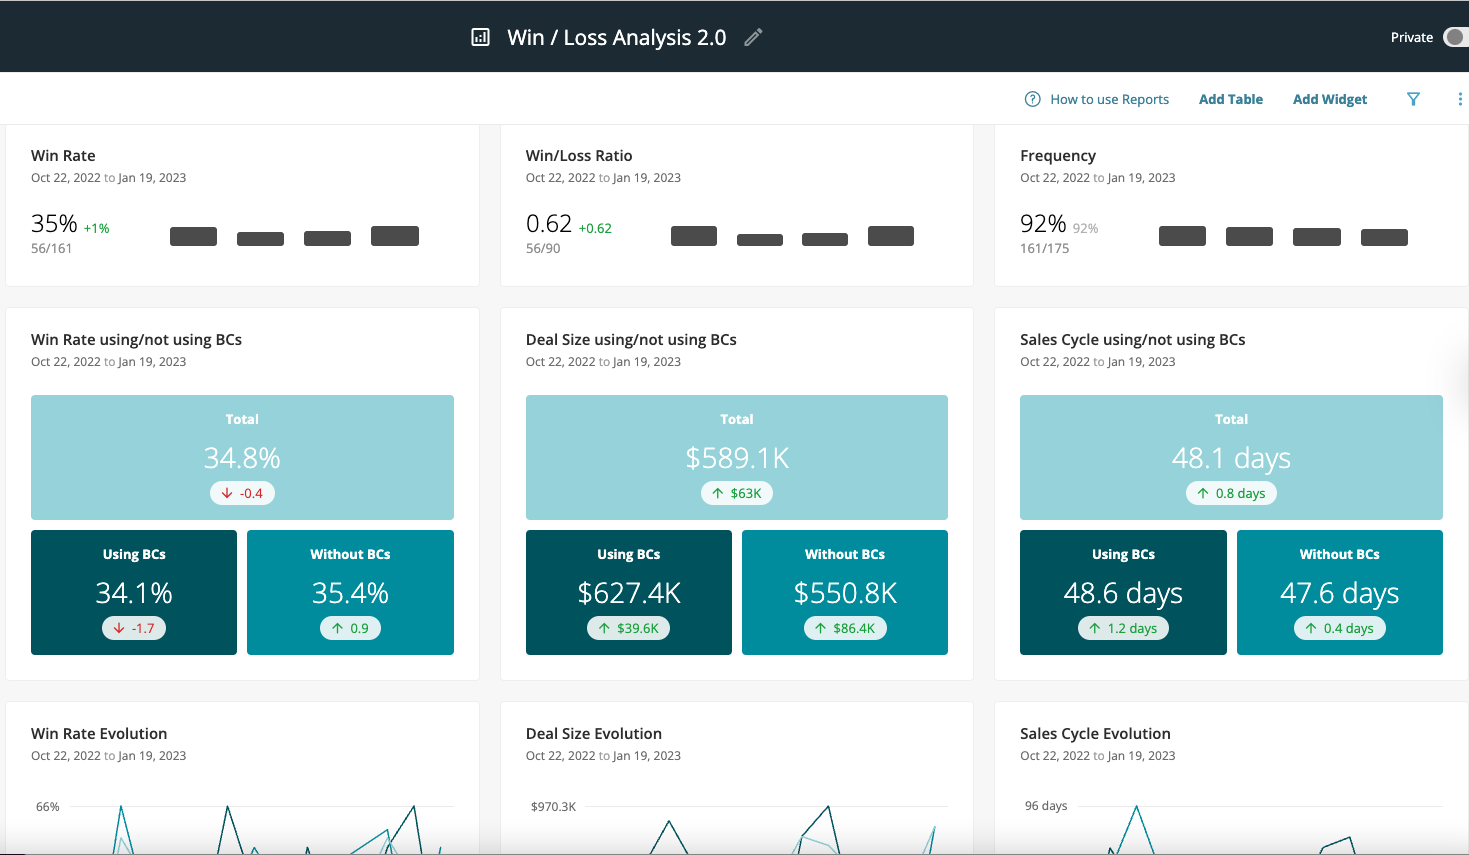Click the 0.8 days increase badge on Sales Cycle
The image size is (1469, 855).
[1231, 493]
